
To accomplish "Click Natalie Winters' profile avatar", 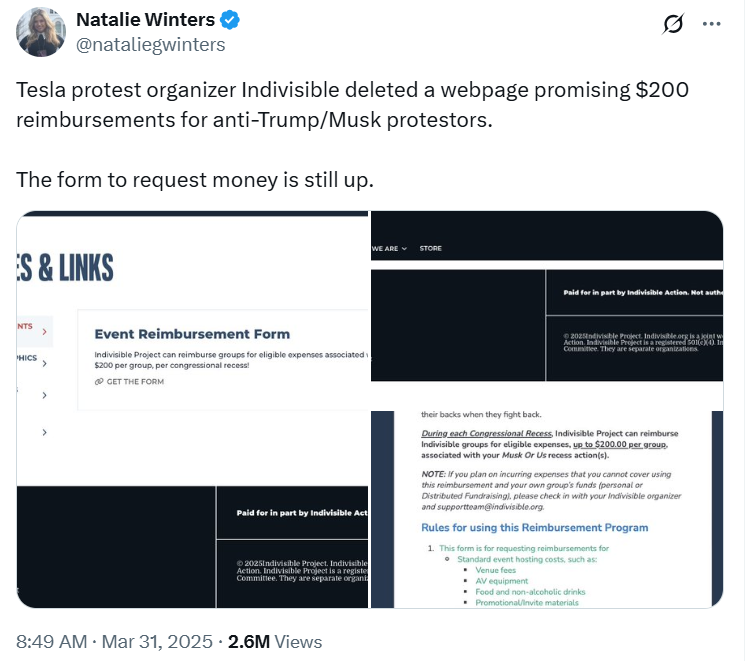I will (42, 33).
